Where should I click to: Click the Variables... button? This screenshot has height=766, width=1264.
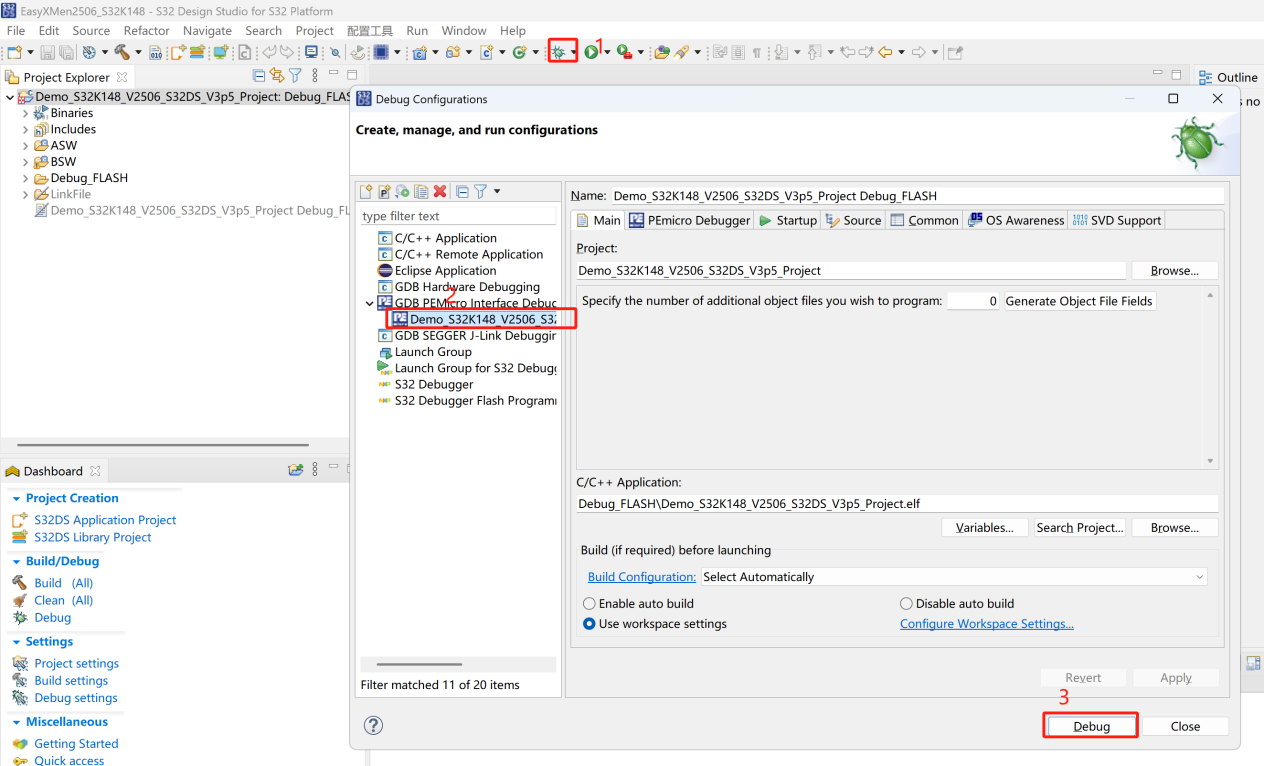(x=984, y=527)
